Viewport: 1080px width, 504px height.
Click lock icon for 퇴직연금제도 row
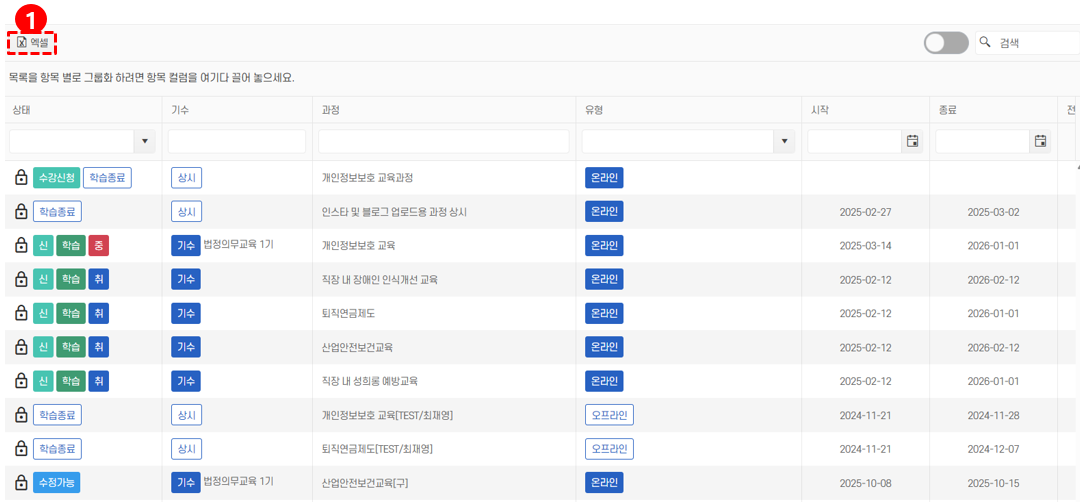pos(21,314)
